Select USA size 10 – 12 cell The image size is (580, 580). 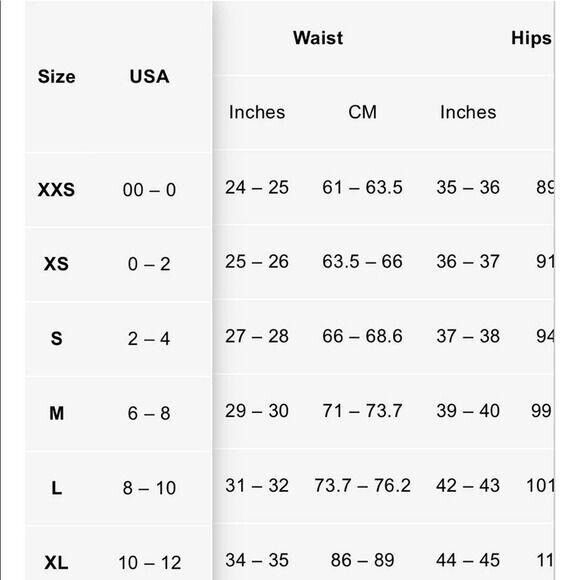pos(149,563)
